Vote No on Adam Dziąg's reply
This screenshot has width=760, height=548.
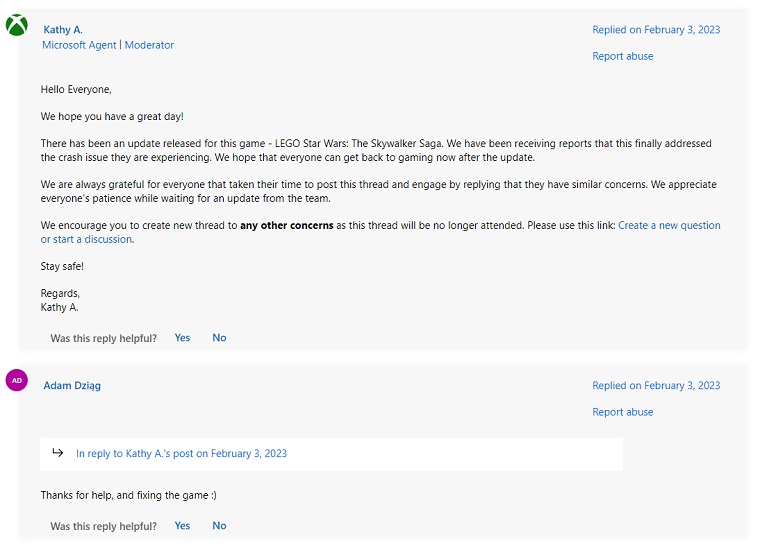coord(219,526)
